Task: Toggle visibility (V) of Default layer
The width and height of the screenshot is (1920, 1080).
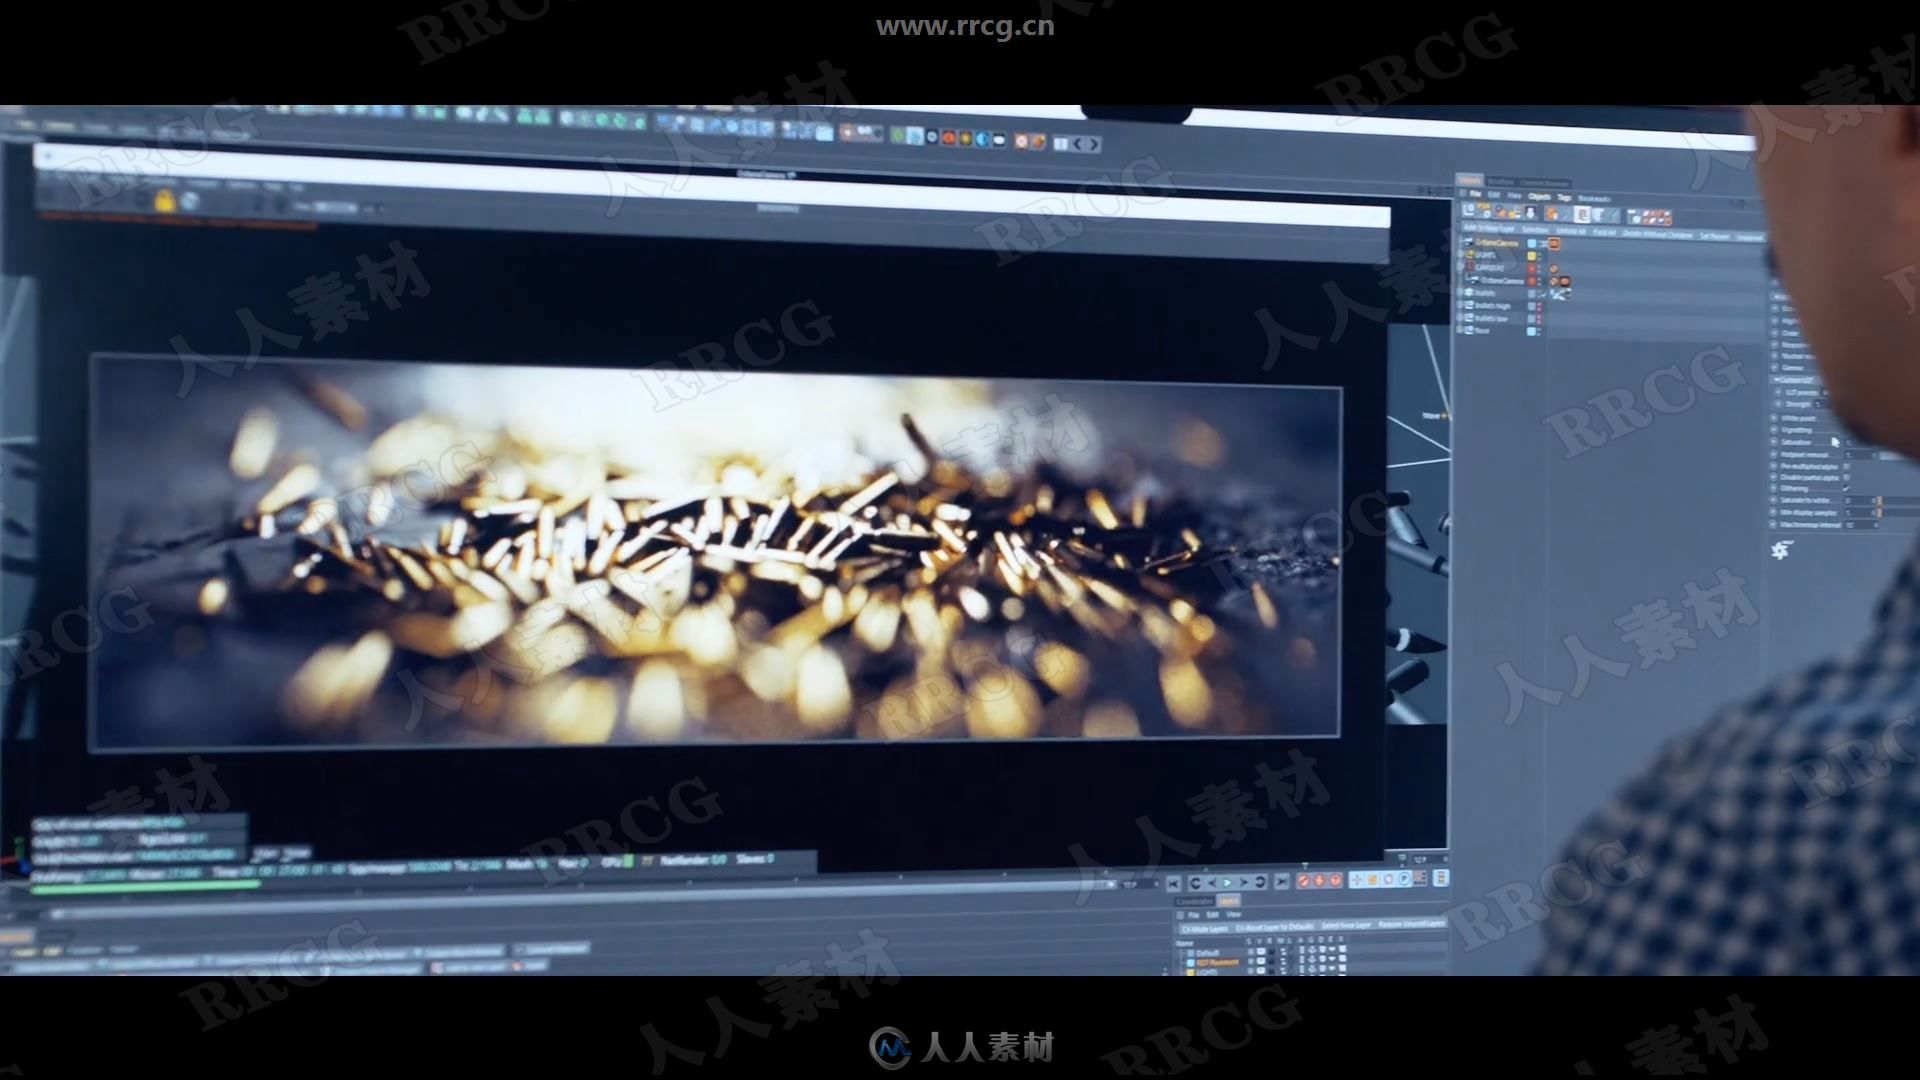Action: pyautogui.click(x=1261, y=951)
